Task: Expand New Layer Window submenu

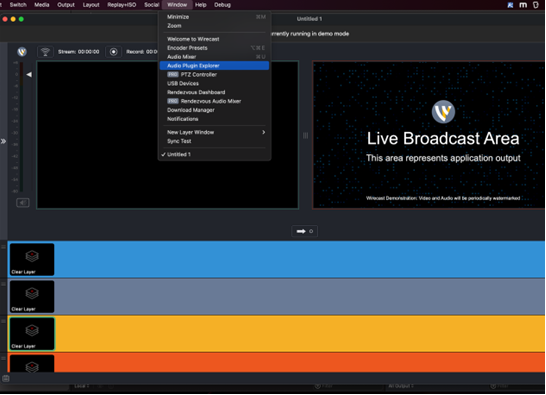Action: click(x=214, y=132)
